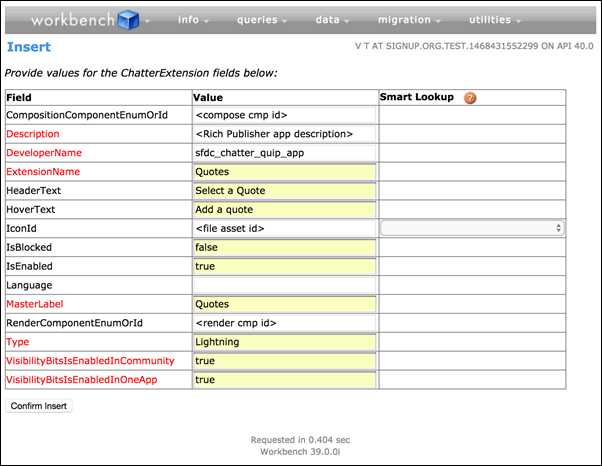Expand the IconId Smart Lookup dropdown
Screen dimensions: 602x466
pyautogui.click(x=472, y=228)
